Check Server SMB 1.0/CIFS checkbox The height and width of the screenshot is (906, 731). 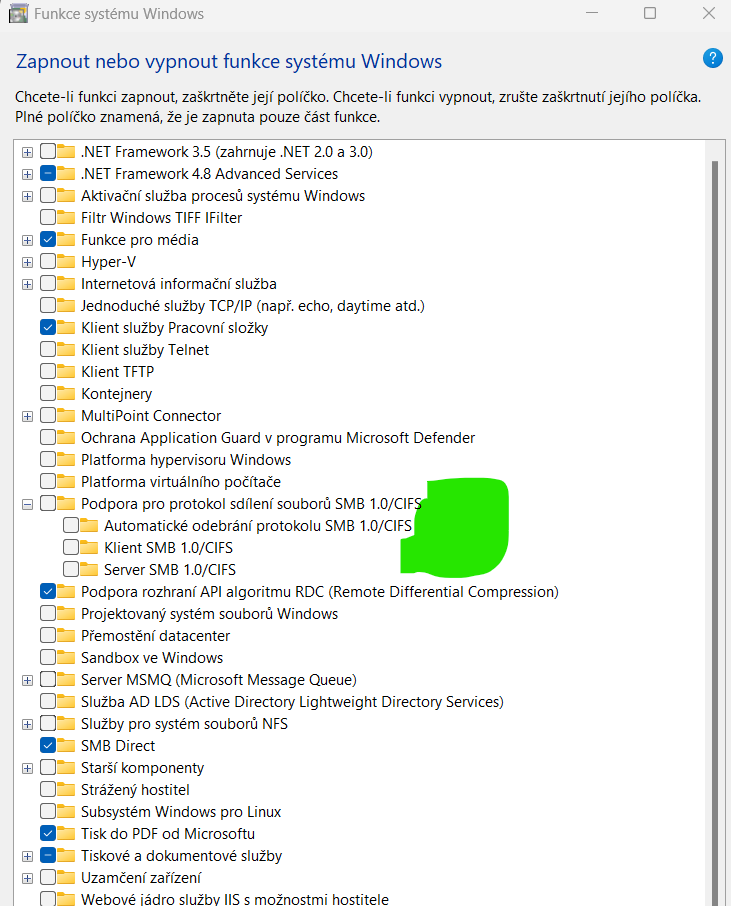click(x=71, y=569)
